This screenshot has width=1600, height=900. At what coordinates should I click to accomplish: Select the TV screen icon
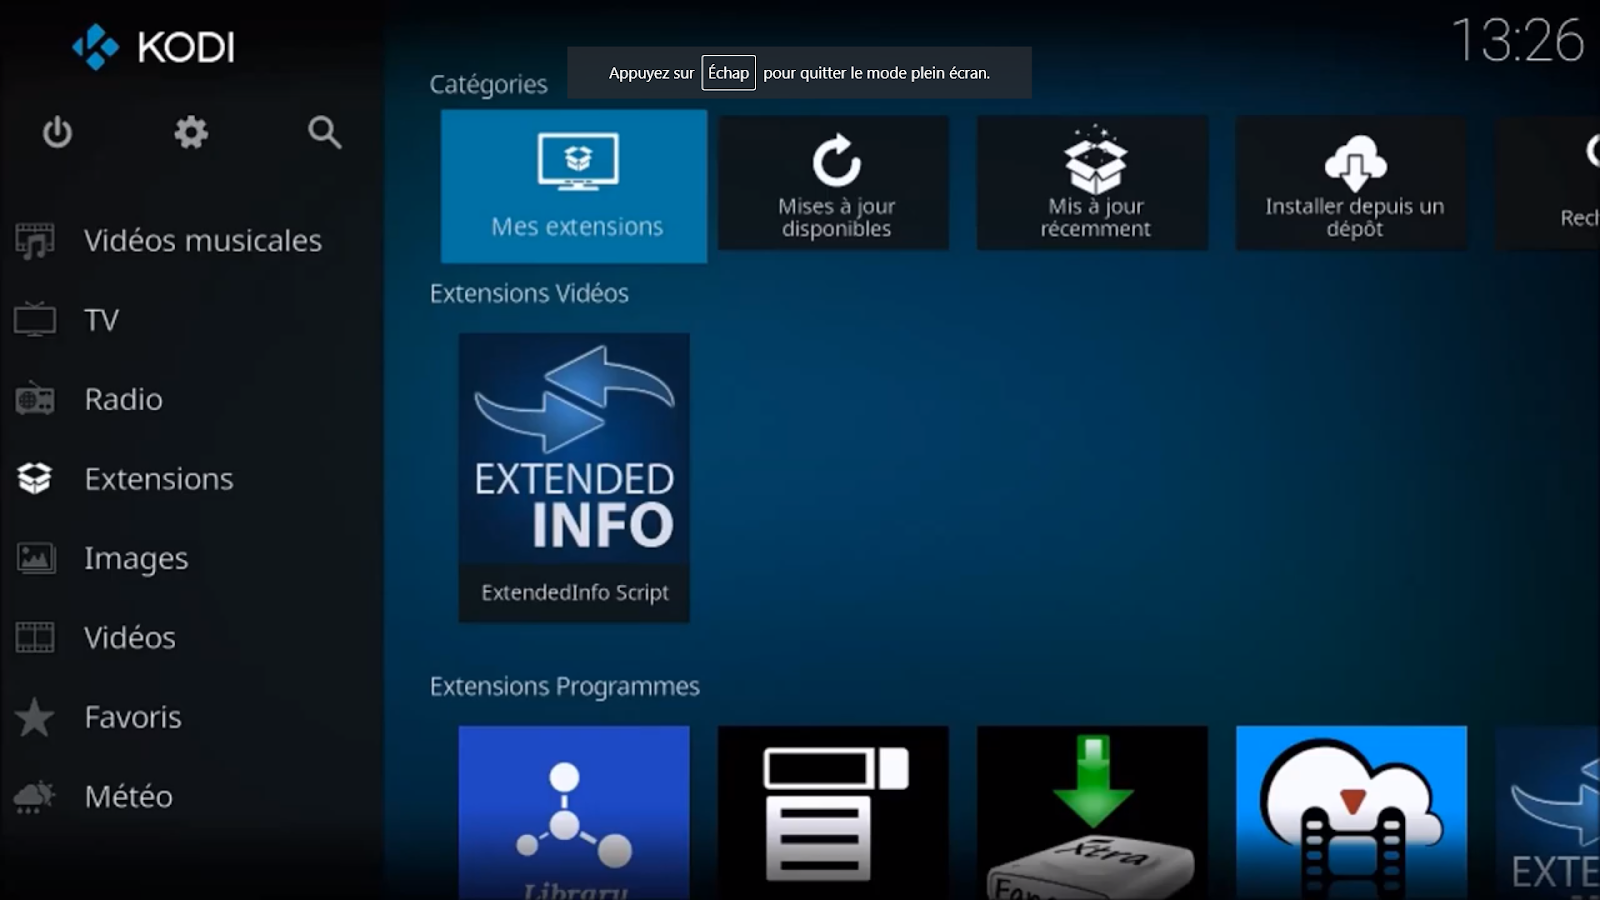click(35, 320)
